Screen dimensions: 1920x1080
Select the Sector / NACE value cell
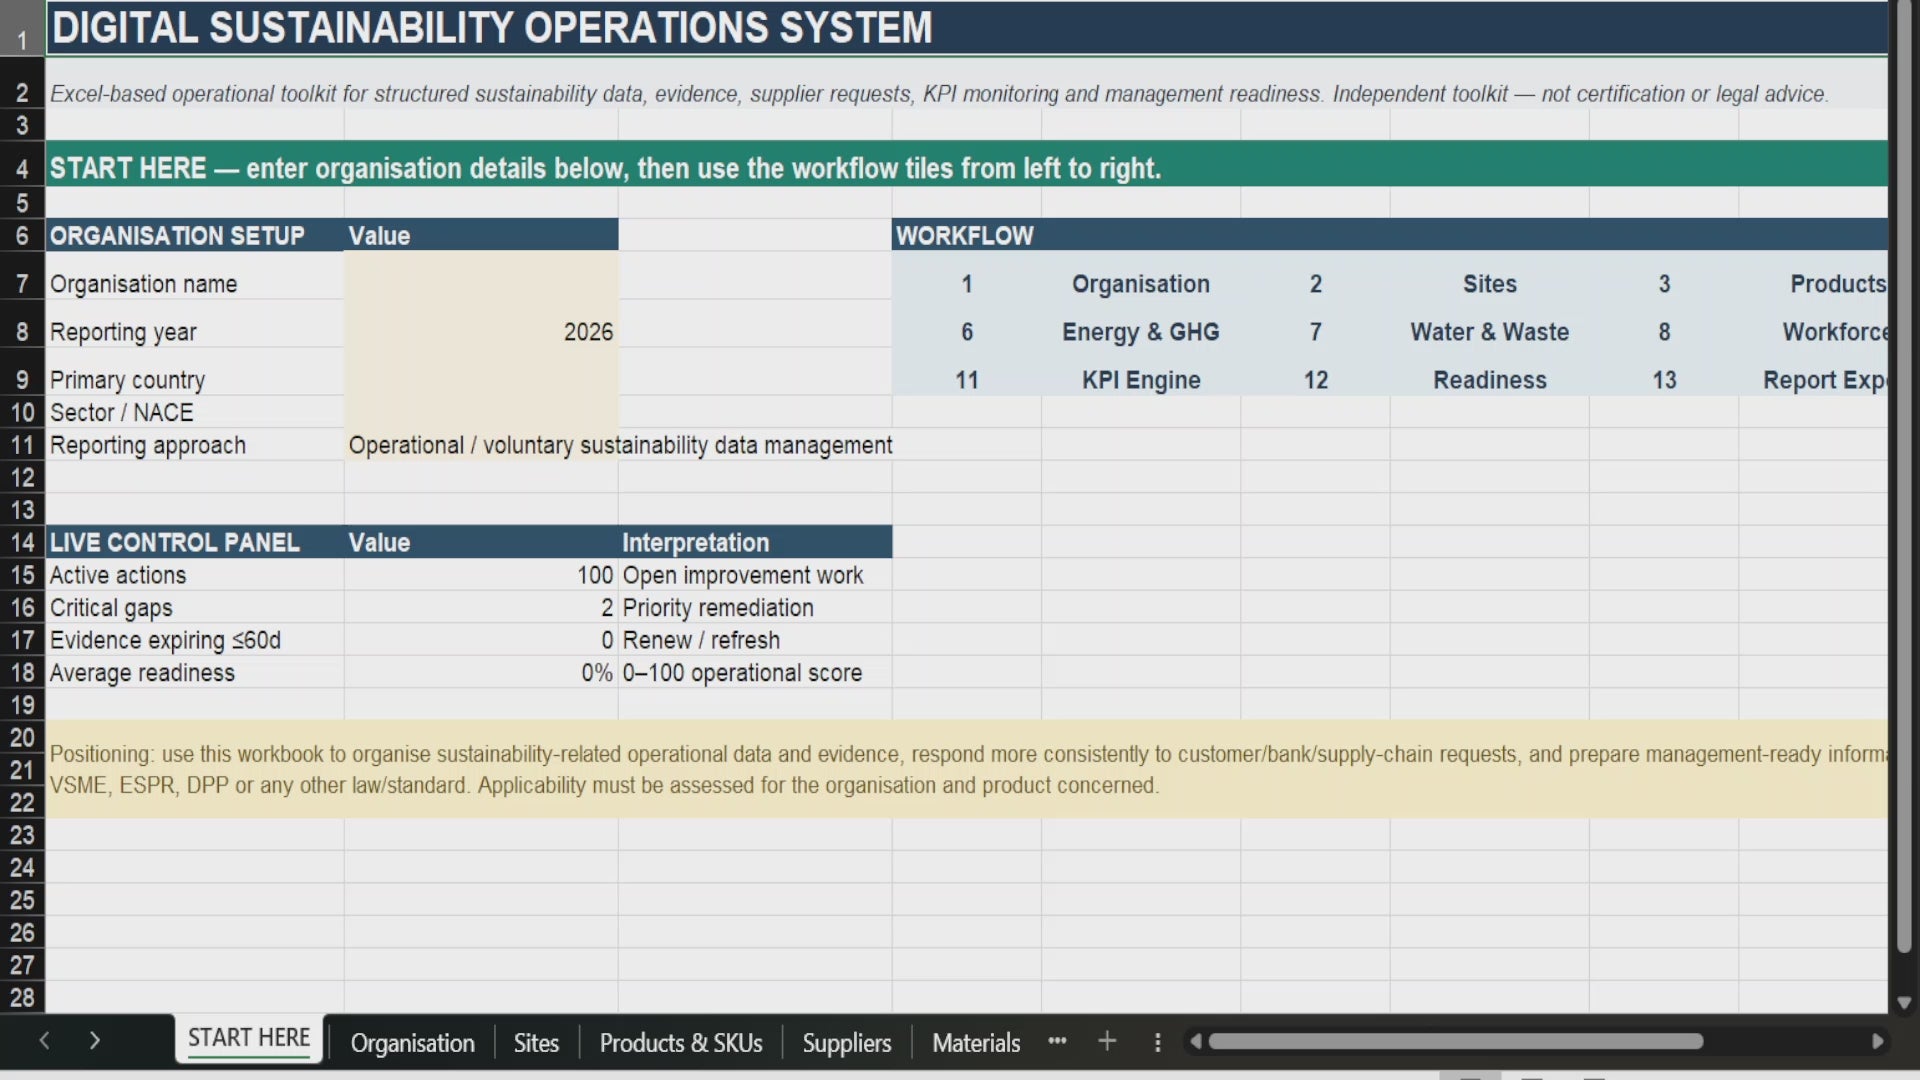[481, 412]
